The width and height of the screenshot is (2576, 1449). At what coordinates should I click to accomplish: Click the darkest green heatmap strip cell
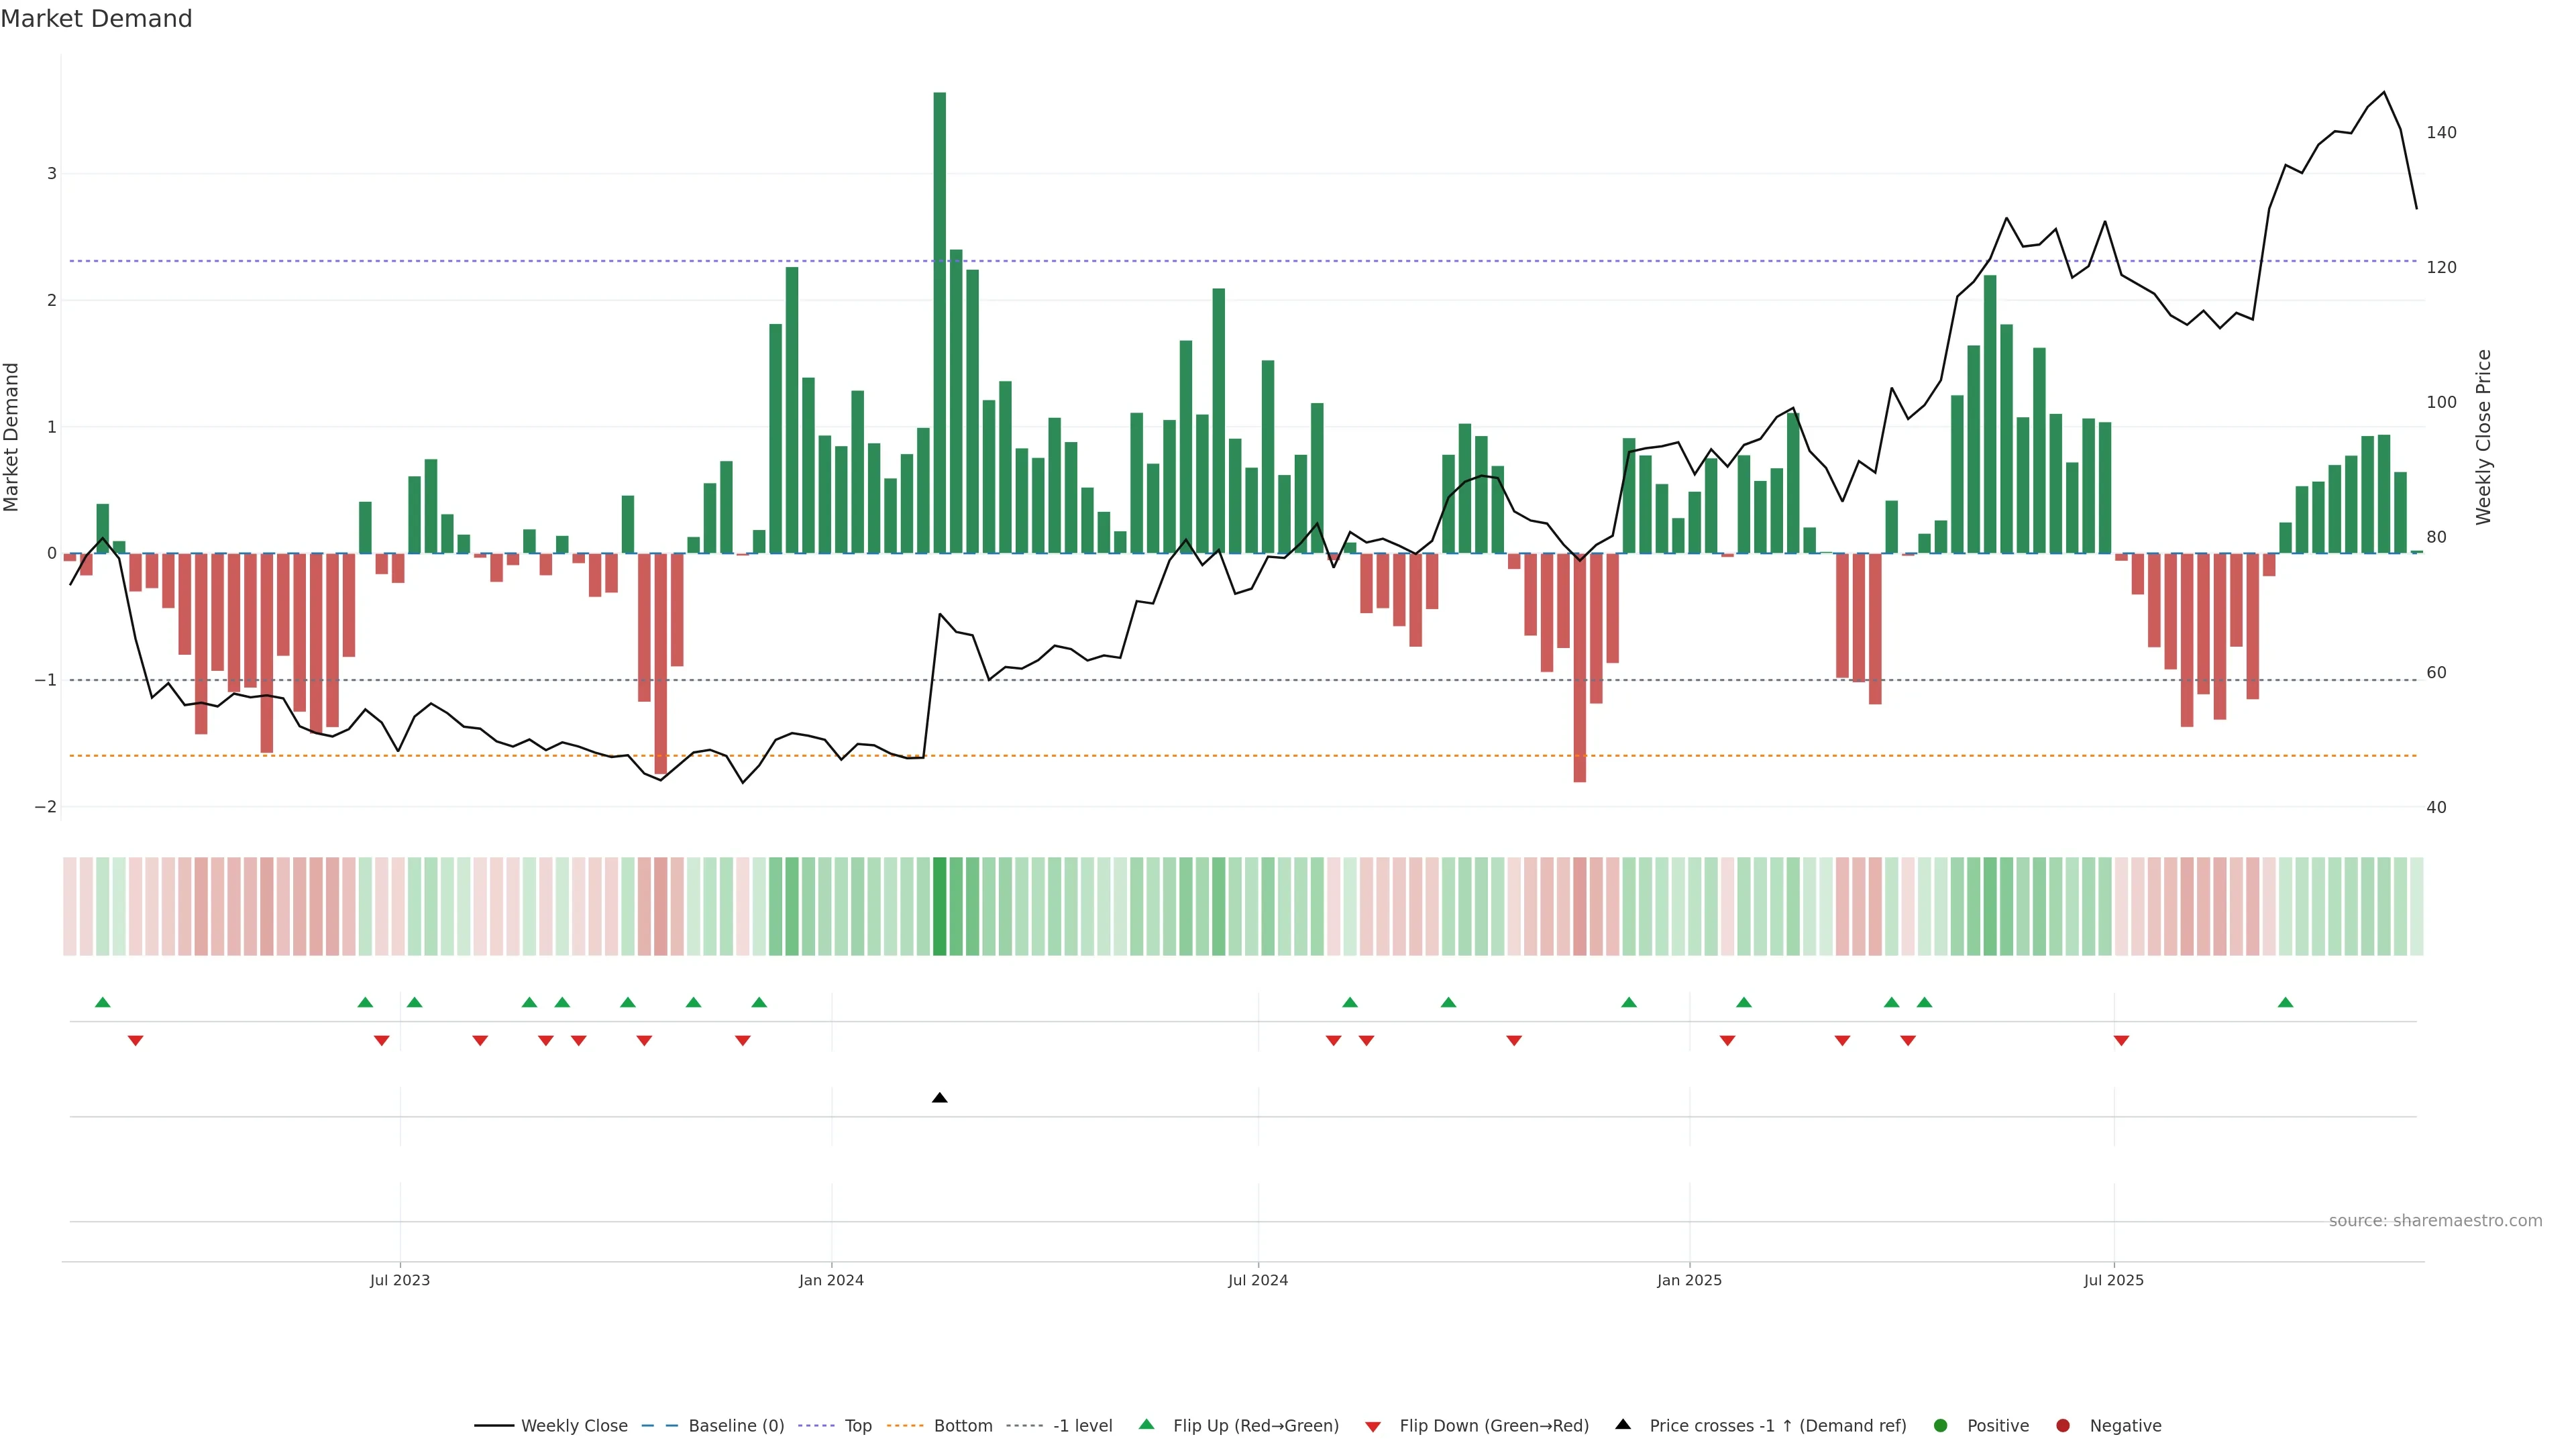tap(939, 906)
